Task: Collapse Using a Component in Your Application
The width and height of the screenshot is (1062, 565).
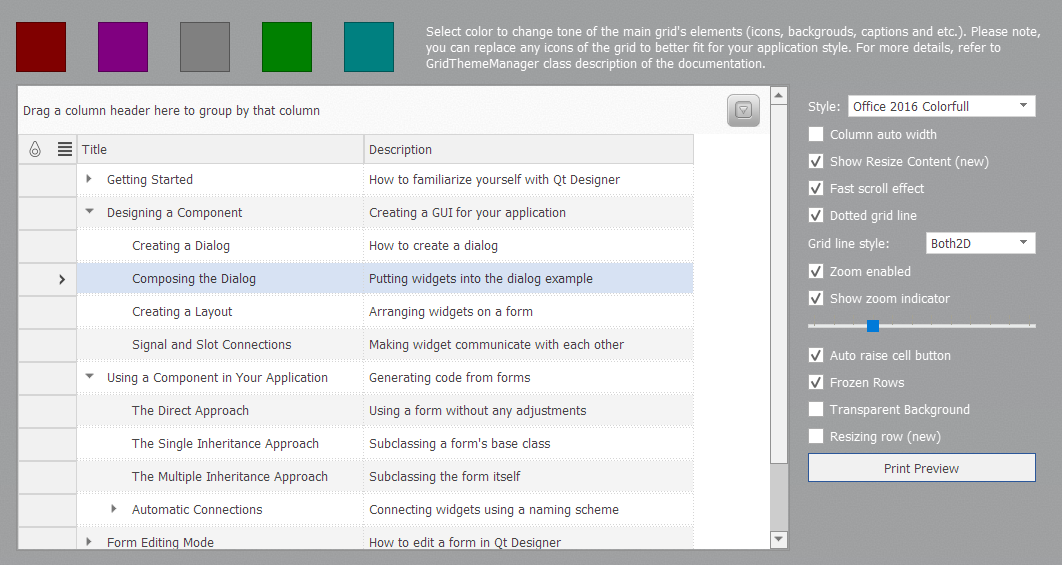Action: [x=89, y=377]
